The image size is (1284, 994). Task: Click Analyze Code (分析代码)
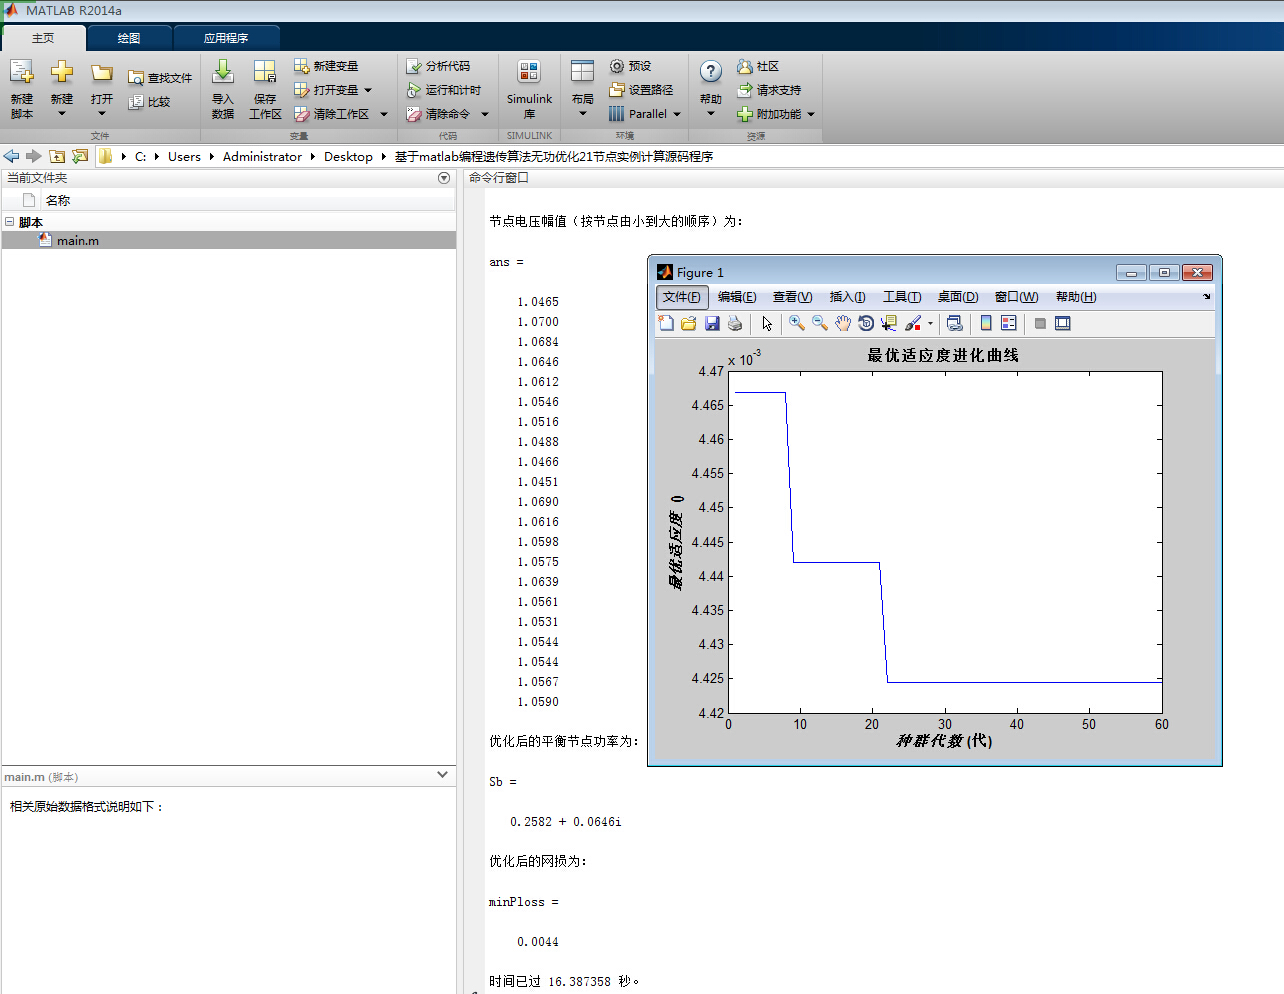pyautogui.click(x=438, y=65)
